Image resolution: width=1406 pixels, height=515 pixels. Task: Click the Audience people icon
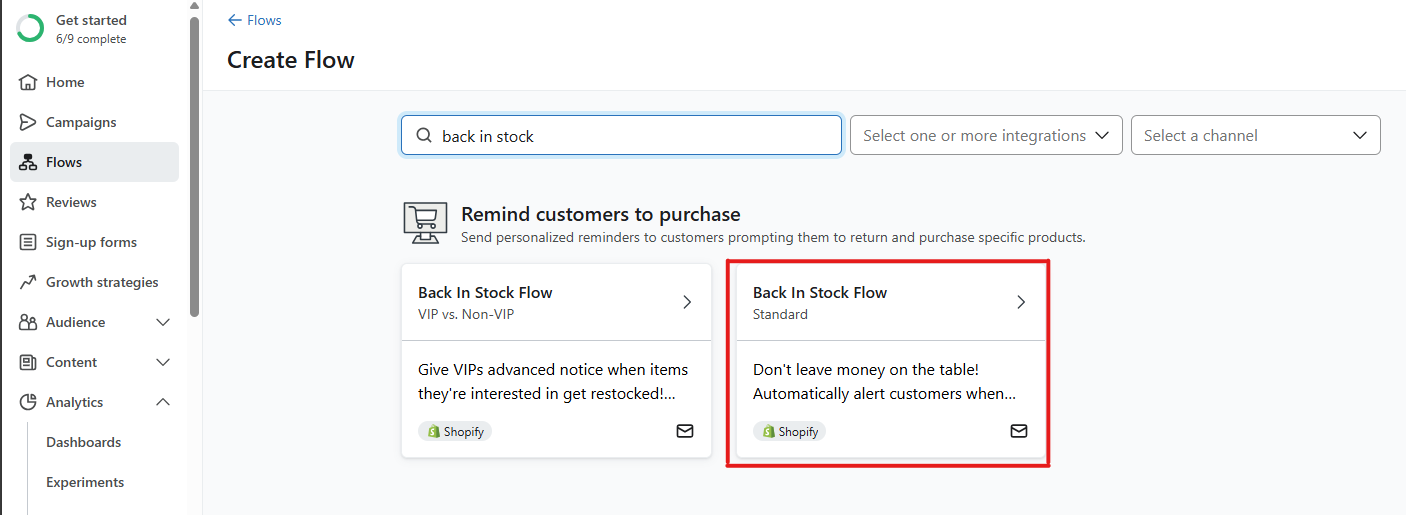click(x=28, y=322)
